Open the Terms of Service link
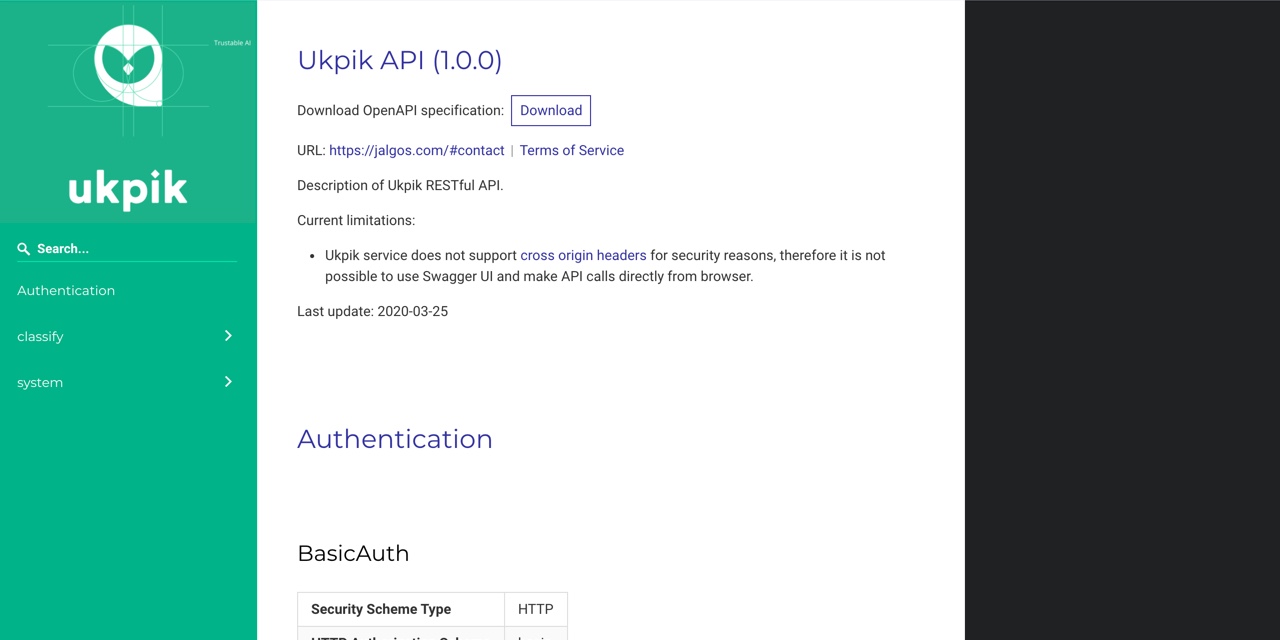Image resolution: width=1280 pixels, height=640 pixels. coord(572,151)
